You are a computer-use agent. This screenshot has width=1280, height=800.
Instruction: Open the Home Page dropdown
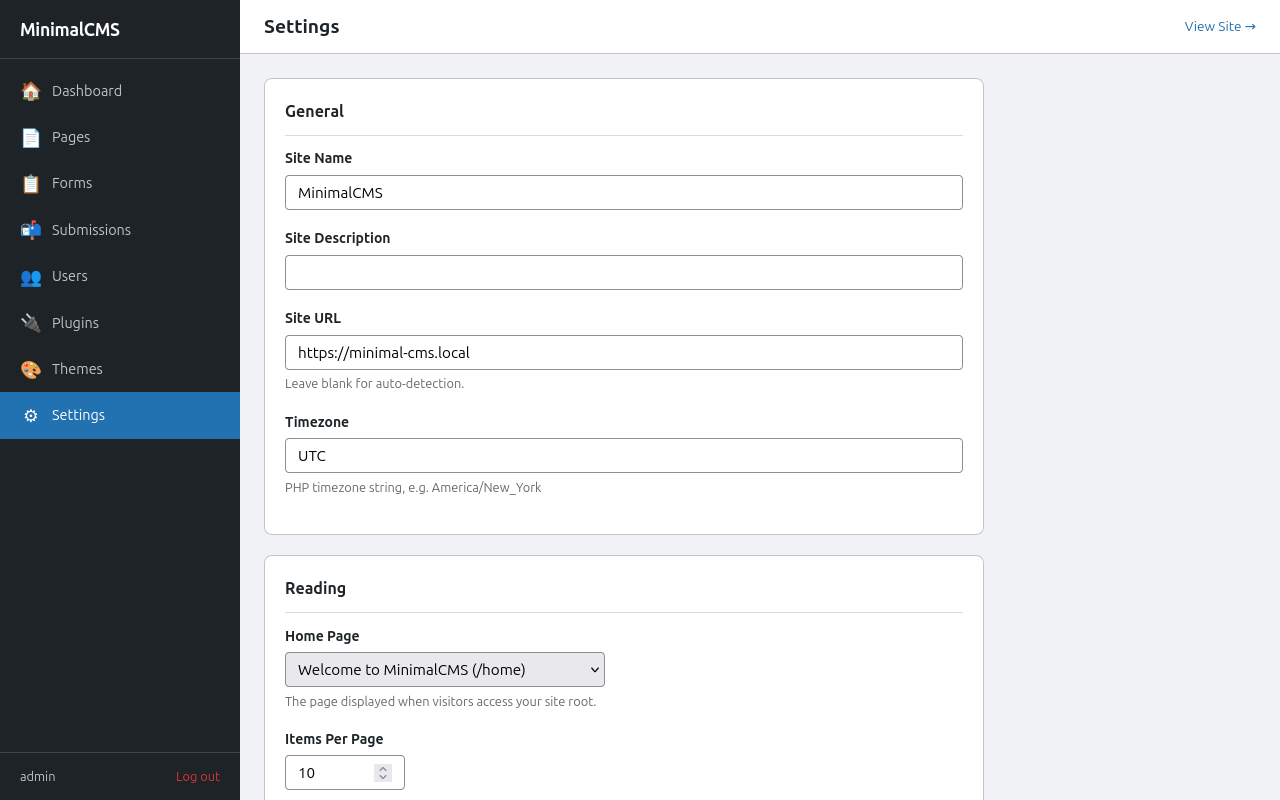click(x=444, y=670)
